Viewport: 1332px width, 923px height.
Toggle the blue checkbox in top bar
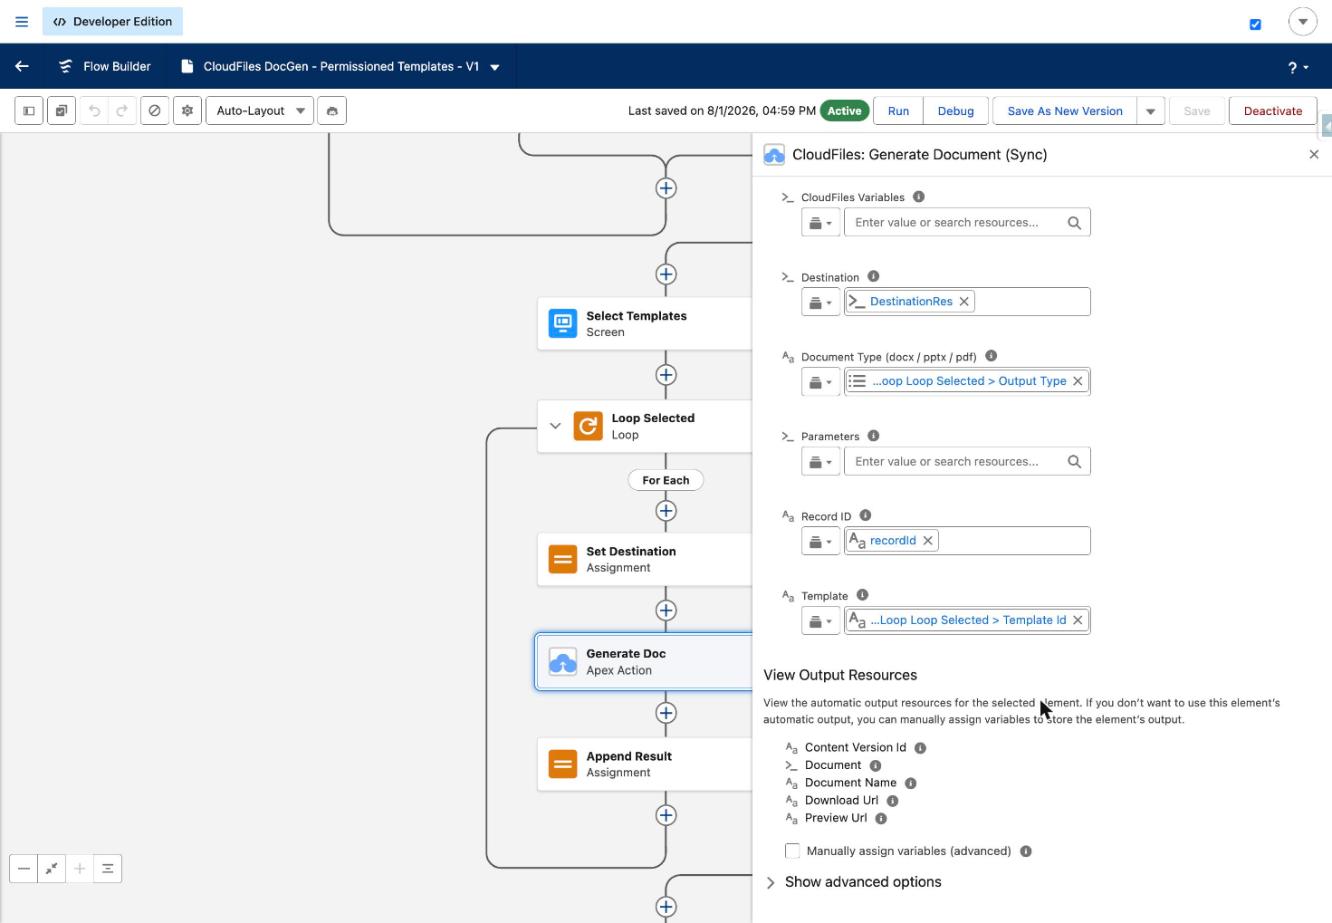[x=1255, y=24]
